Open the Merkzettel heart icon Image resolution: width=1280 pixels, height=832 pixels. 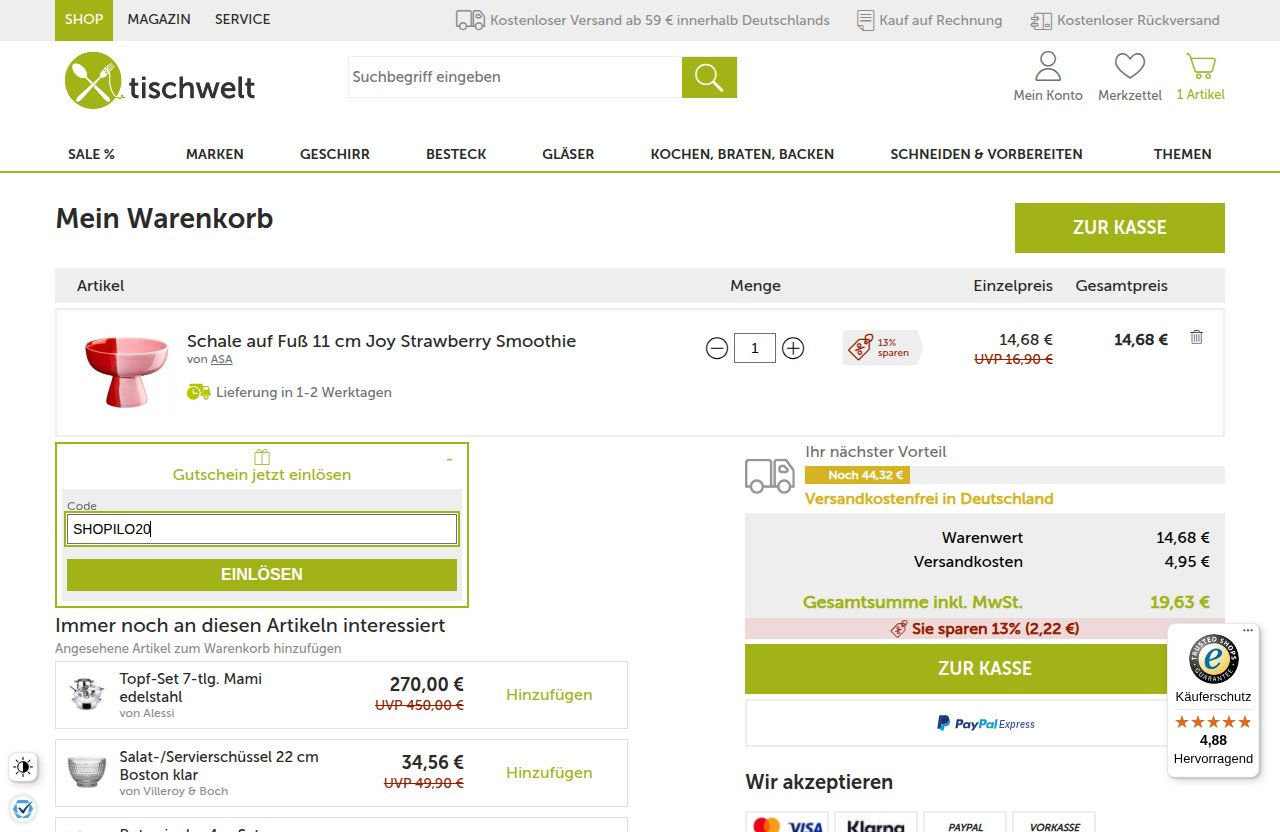[x=1130, y=66]
